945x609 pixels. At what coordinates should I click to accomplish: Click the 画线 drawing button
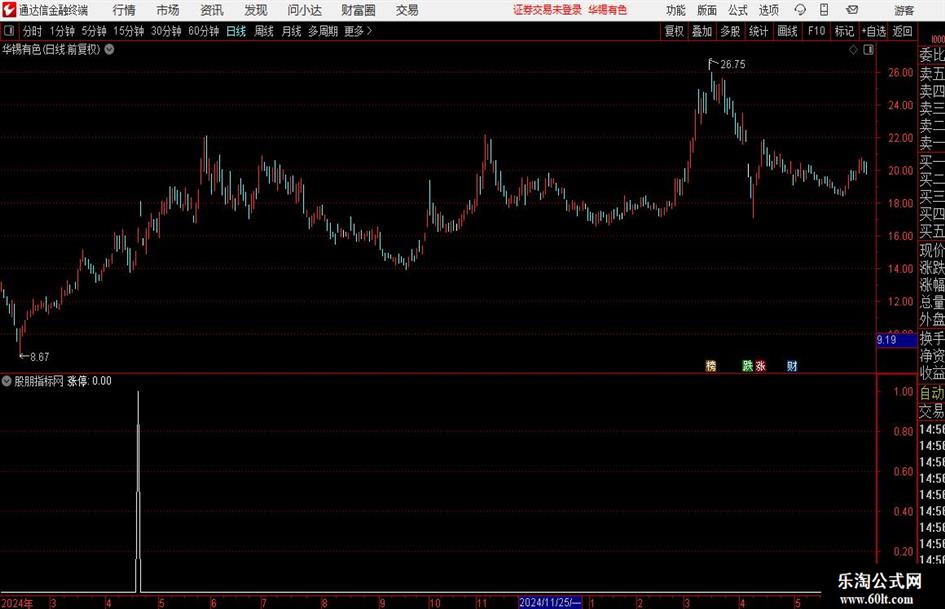[788, 31]
